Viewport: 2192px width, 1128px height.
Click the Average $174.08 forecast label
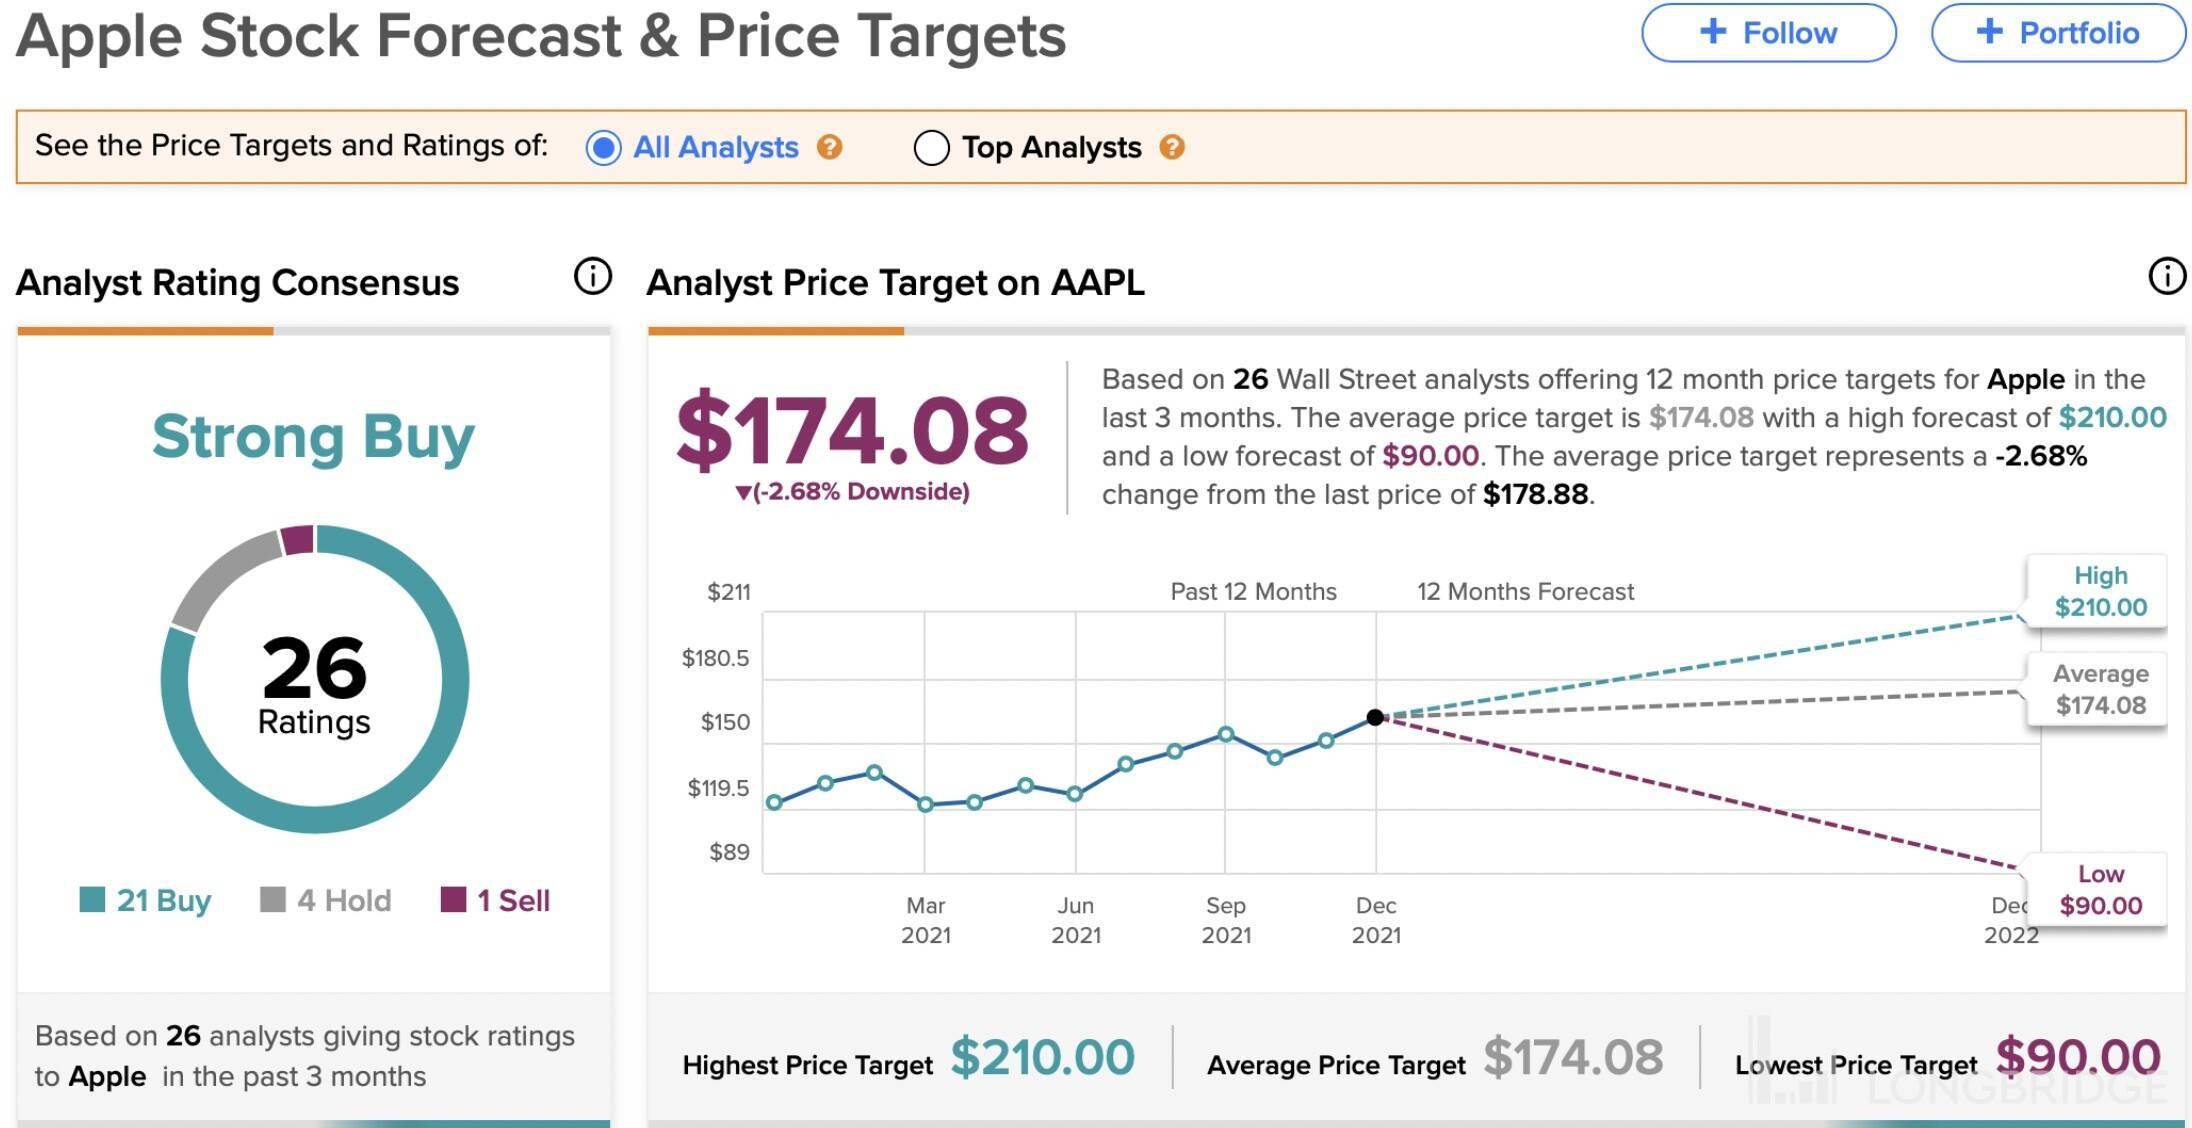tap(2099, 690)
